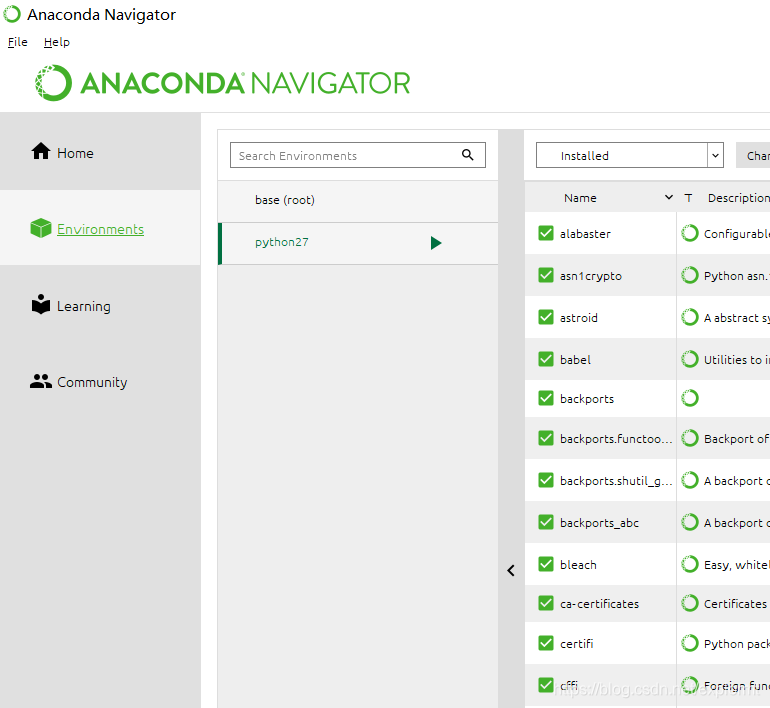Switch to the Learning tab
The width and height of the screenshot is (770, 708).
pos(100,305)
